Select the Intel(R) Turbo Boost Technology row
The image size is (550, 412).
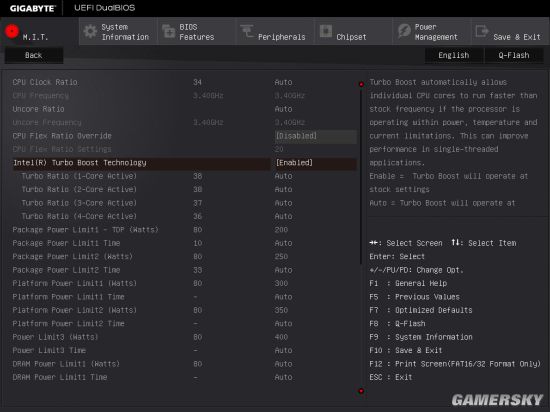tap(185, 163)
